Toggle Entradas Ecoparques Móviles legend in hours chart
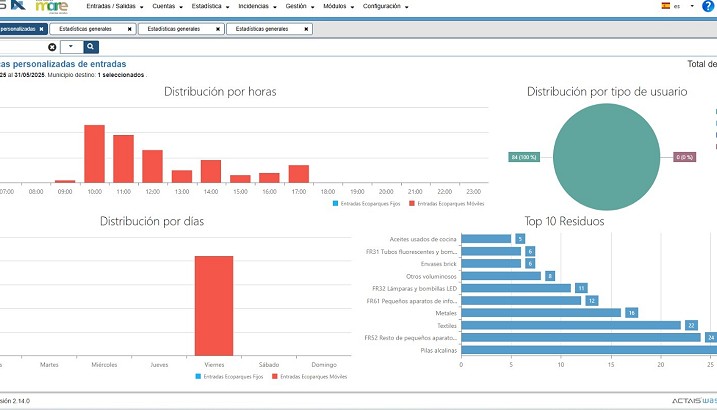717x410 pixels. tap(437, 203)
